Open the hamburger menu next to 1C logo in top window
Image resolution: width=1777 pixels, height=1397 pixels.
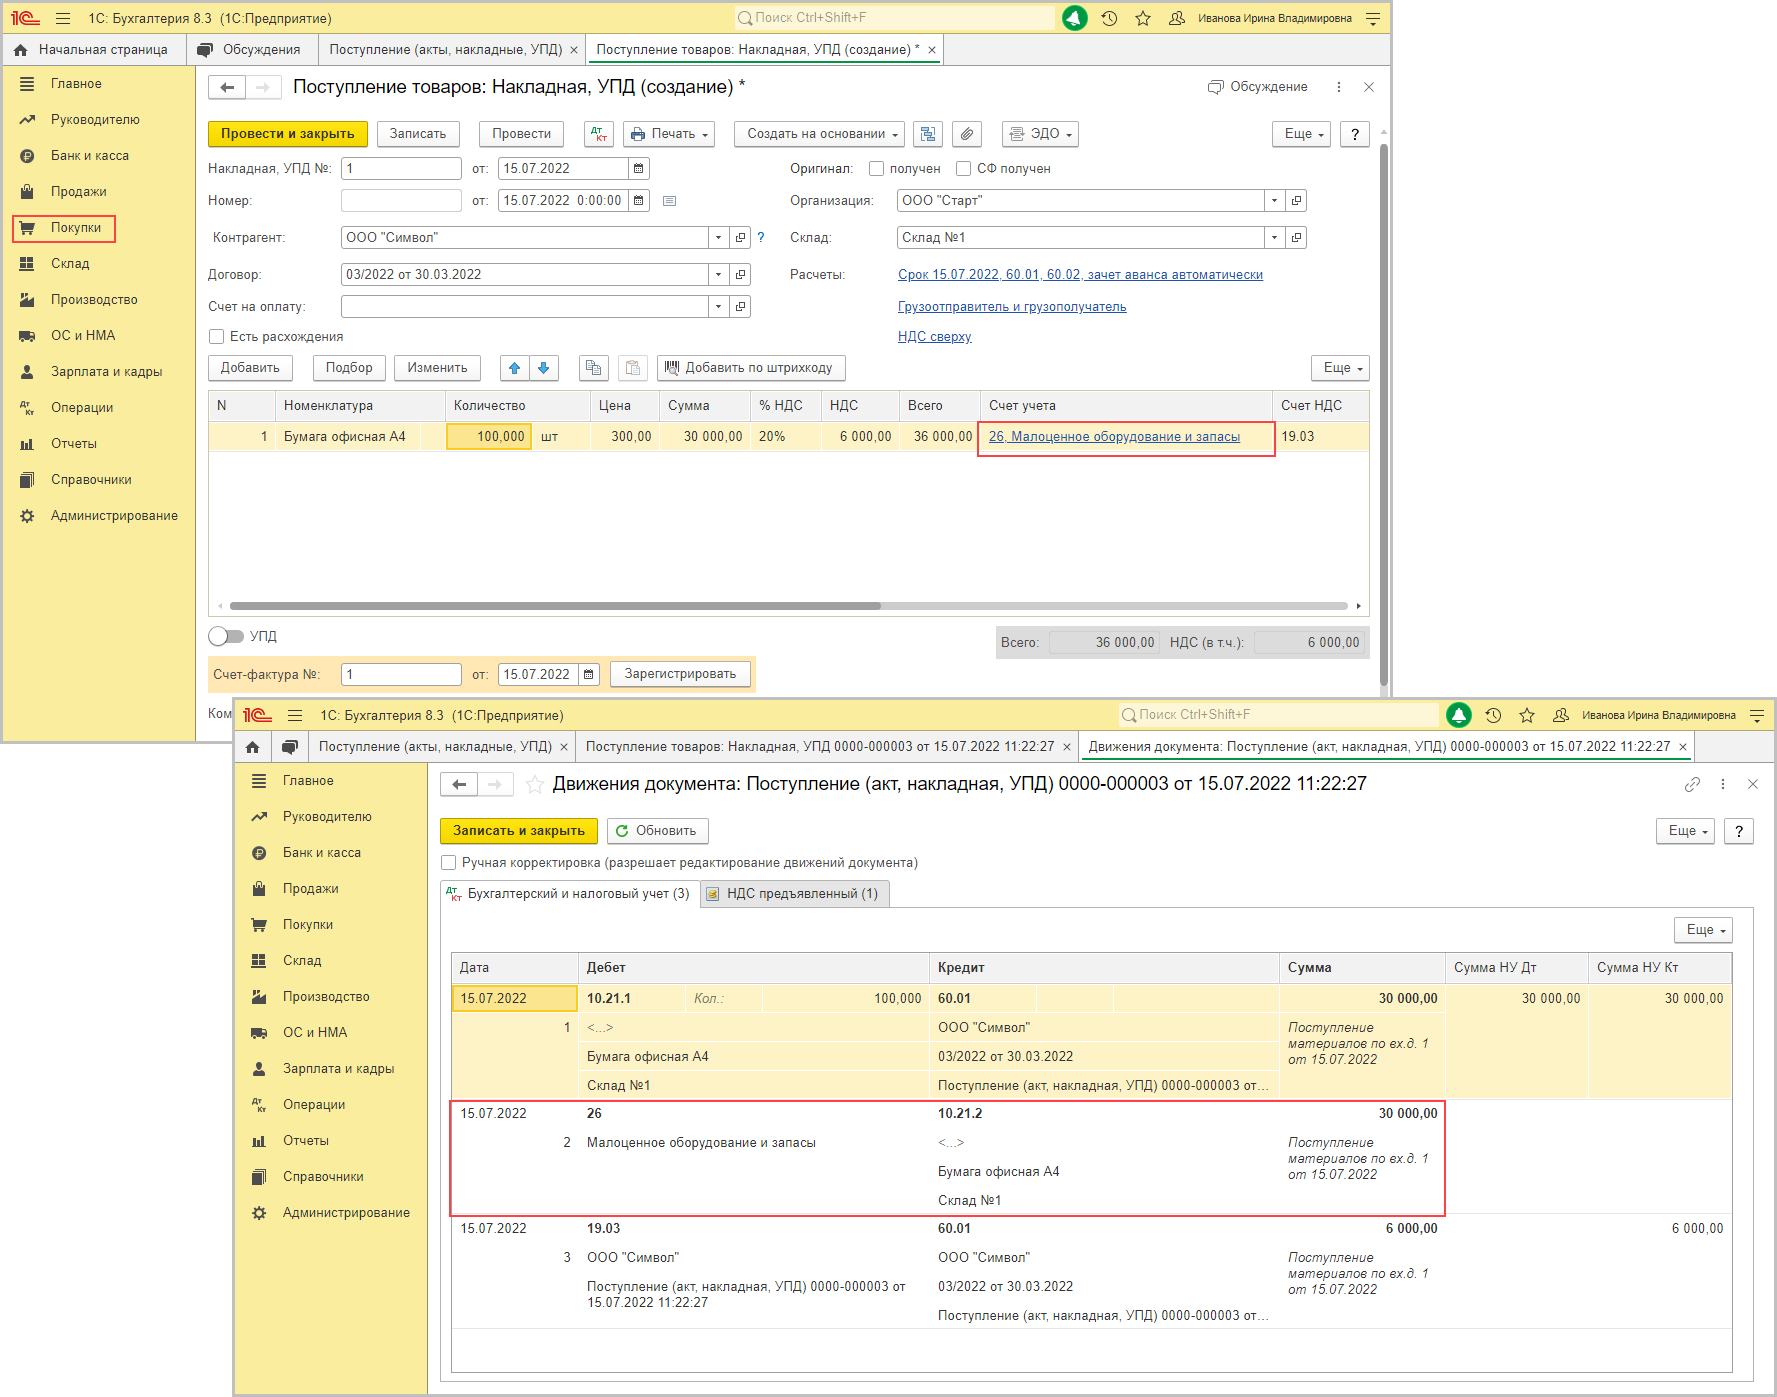(x=63, y=18)
